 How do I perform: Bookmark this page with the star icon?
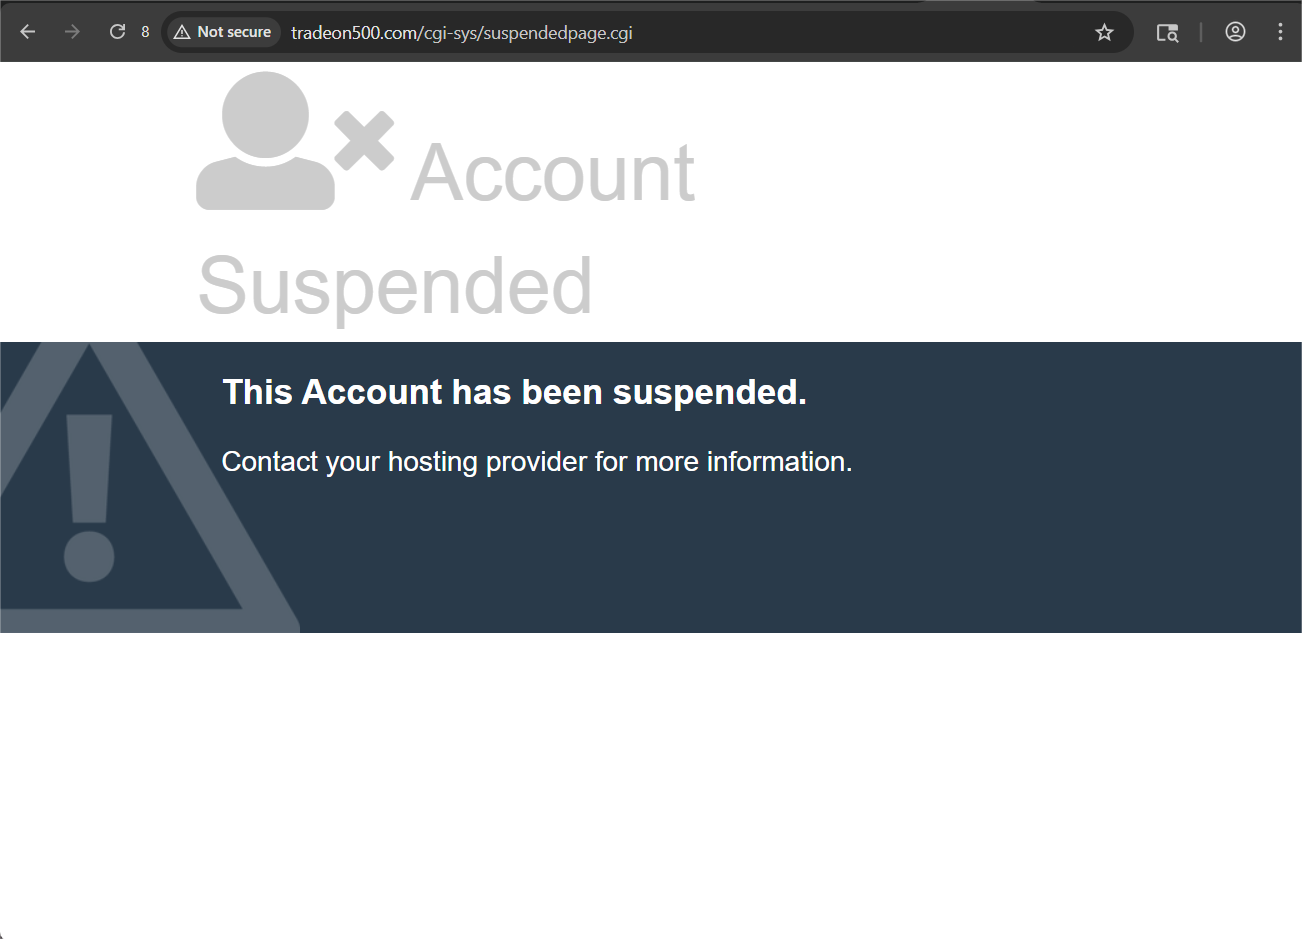pos(1104,32)
